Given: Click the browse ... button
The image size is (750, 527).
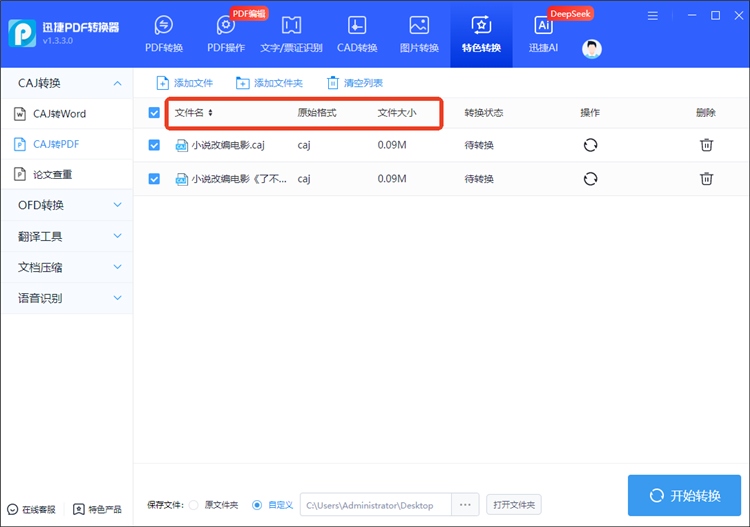Looking at the screenshot, I should click(465, 505).
